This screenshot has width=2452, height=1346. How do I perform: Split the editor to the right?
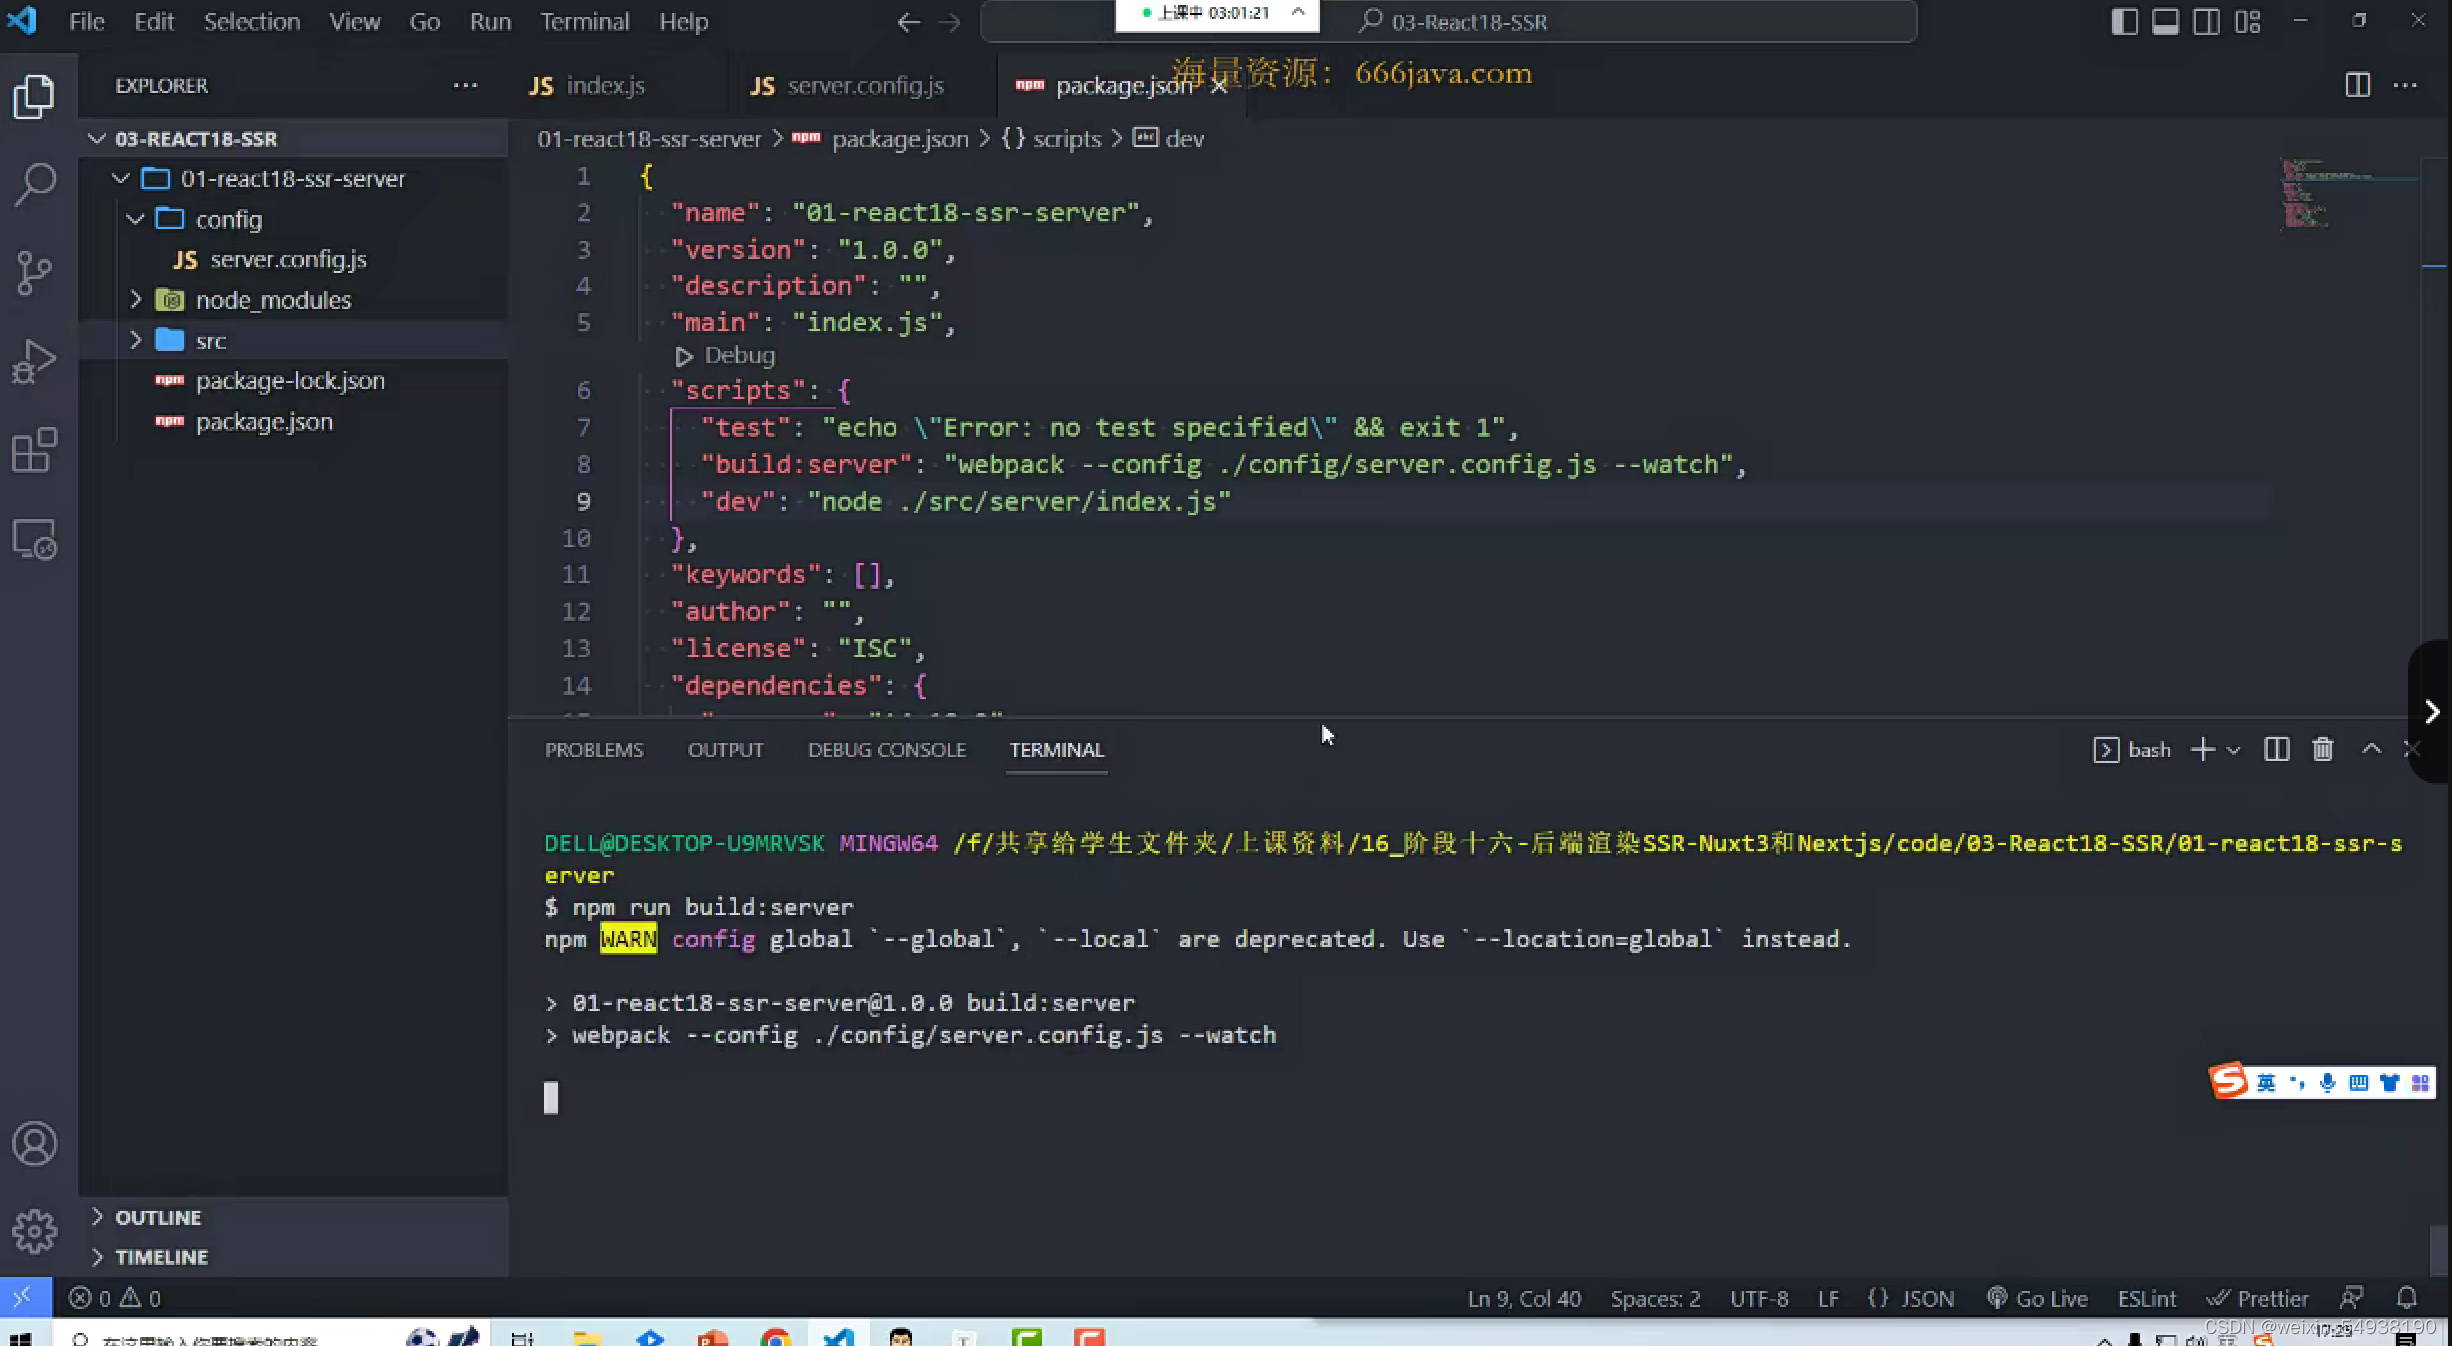[2357, 85]
